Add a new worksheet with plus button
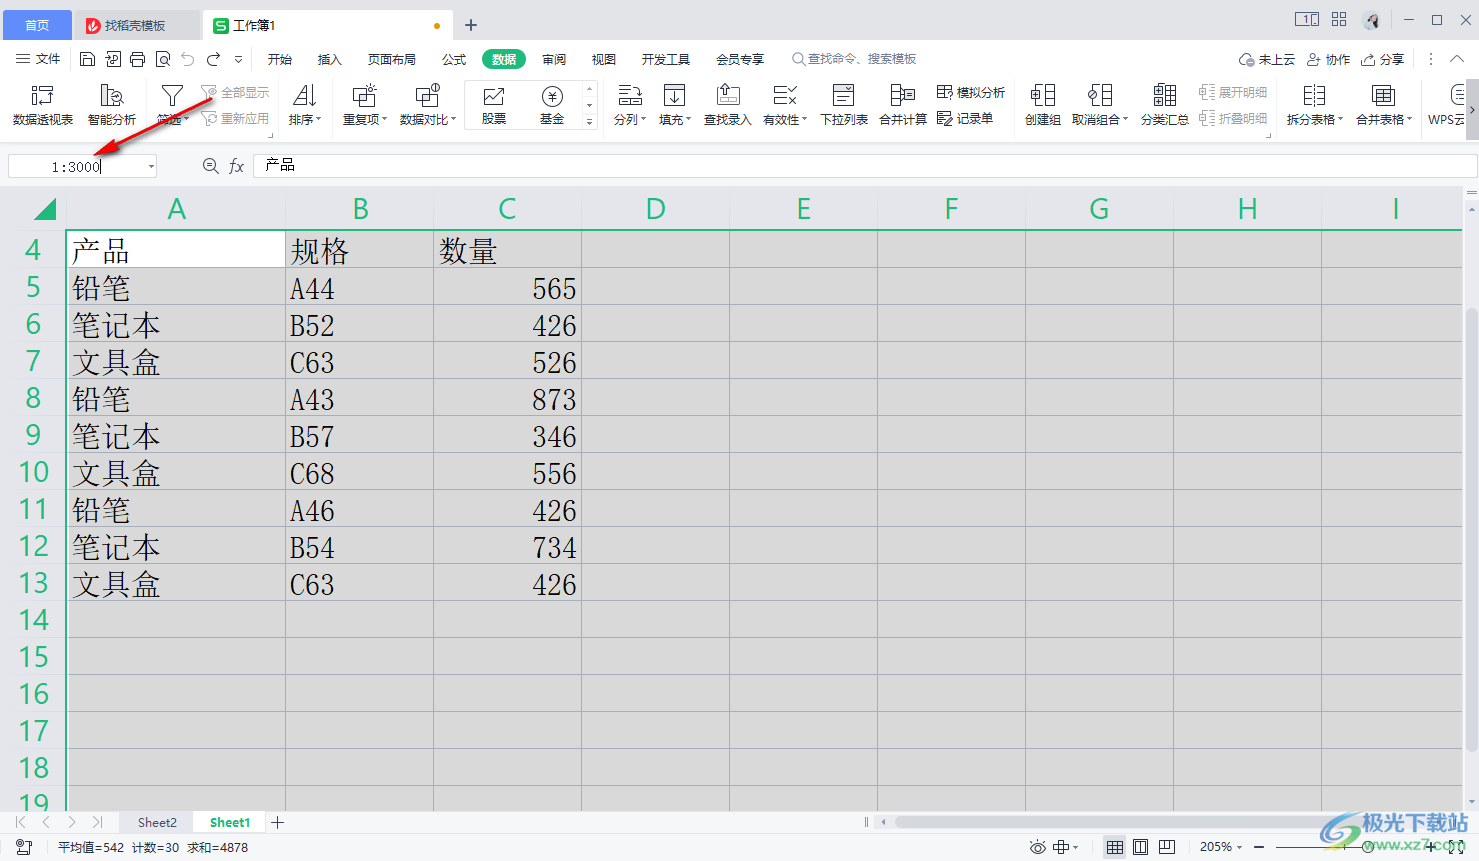Screen dimensions: 1479x861 pyautogui.click(x=278, y=822)
